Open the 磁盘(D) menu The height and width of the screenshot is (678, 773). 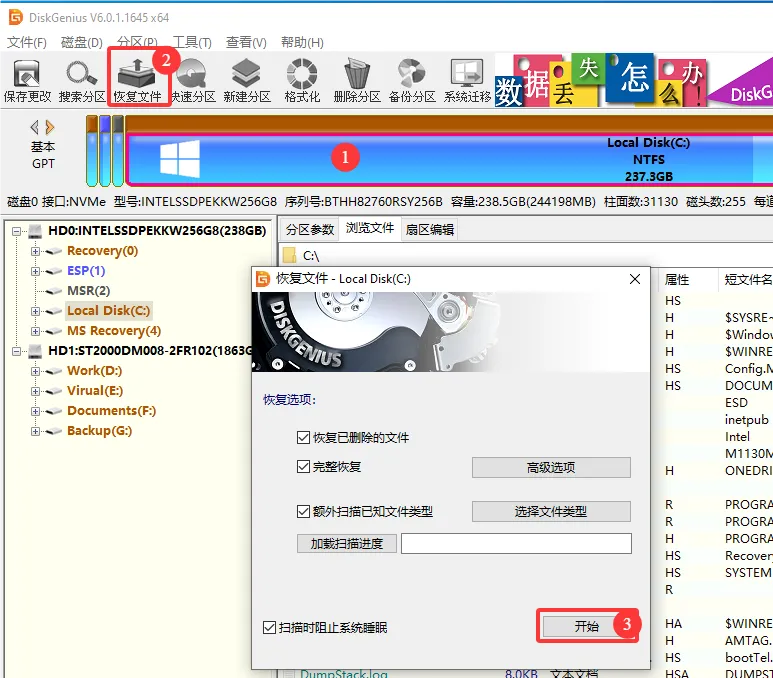(x=81, y=42)
